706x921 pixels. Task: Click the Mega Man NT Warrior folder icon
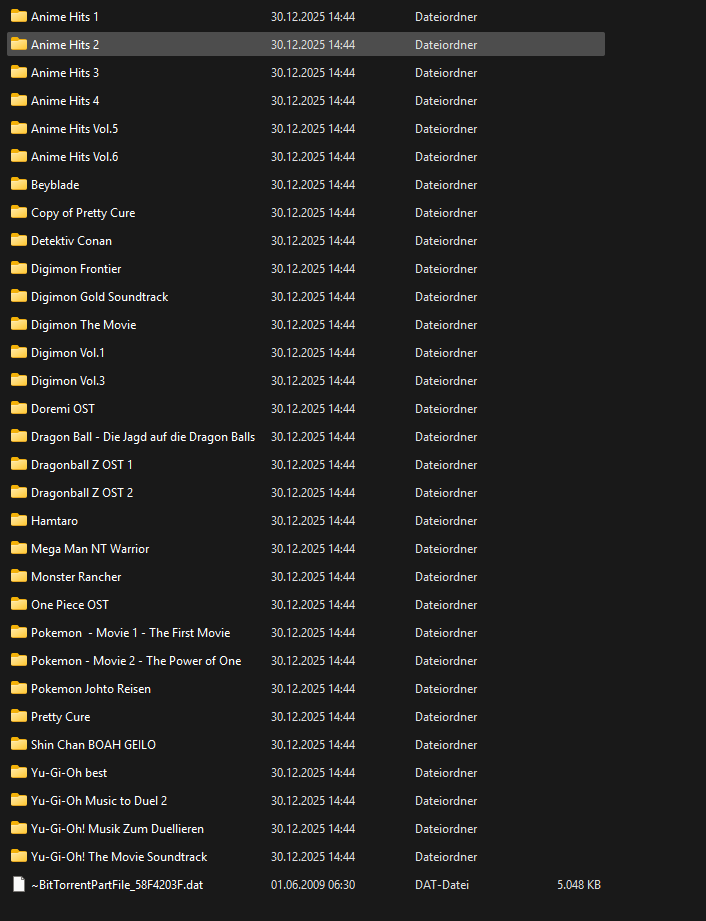point(19,548)
